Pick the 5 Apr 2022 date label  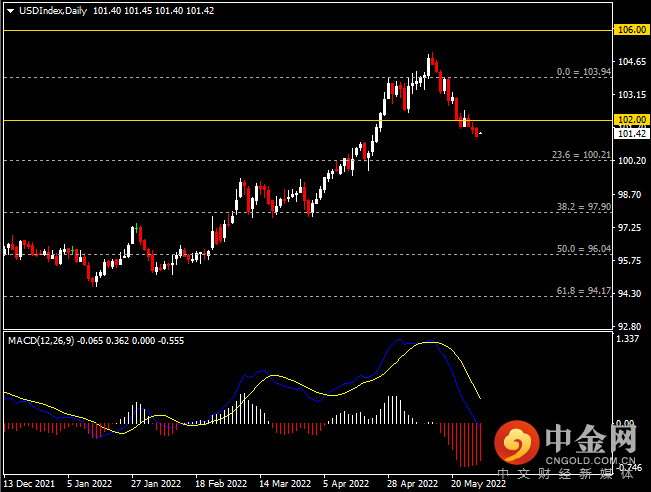[x=346, y=484]
